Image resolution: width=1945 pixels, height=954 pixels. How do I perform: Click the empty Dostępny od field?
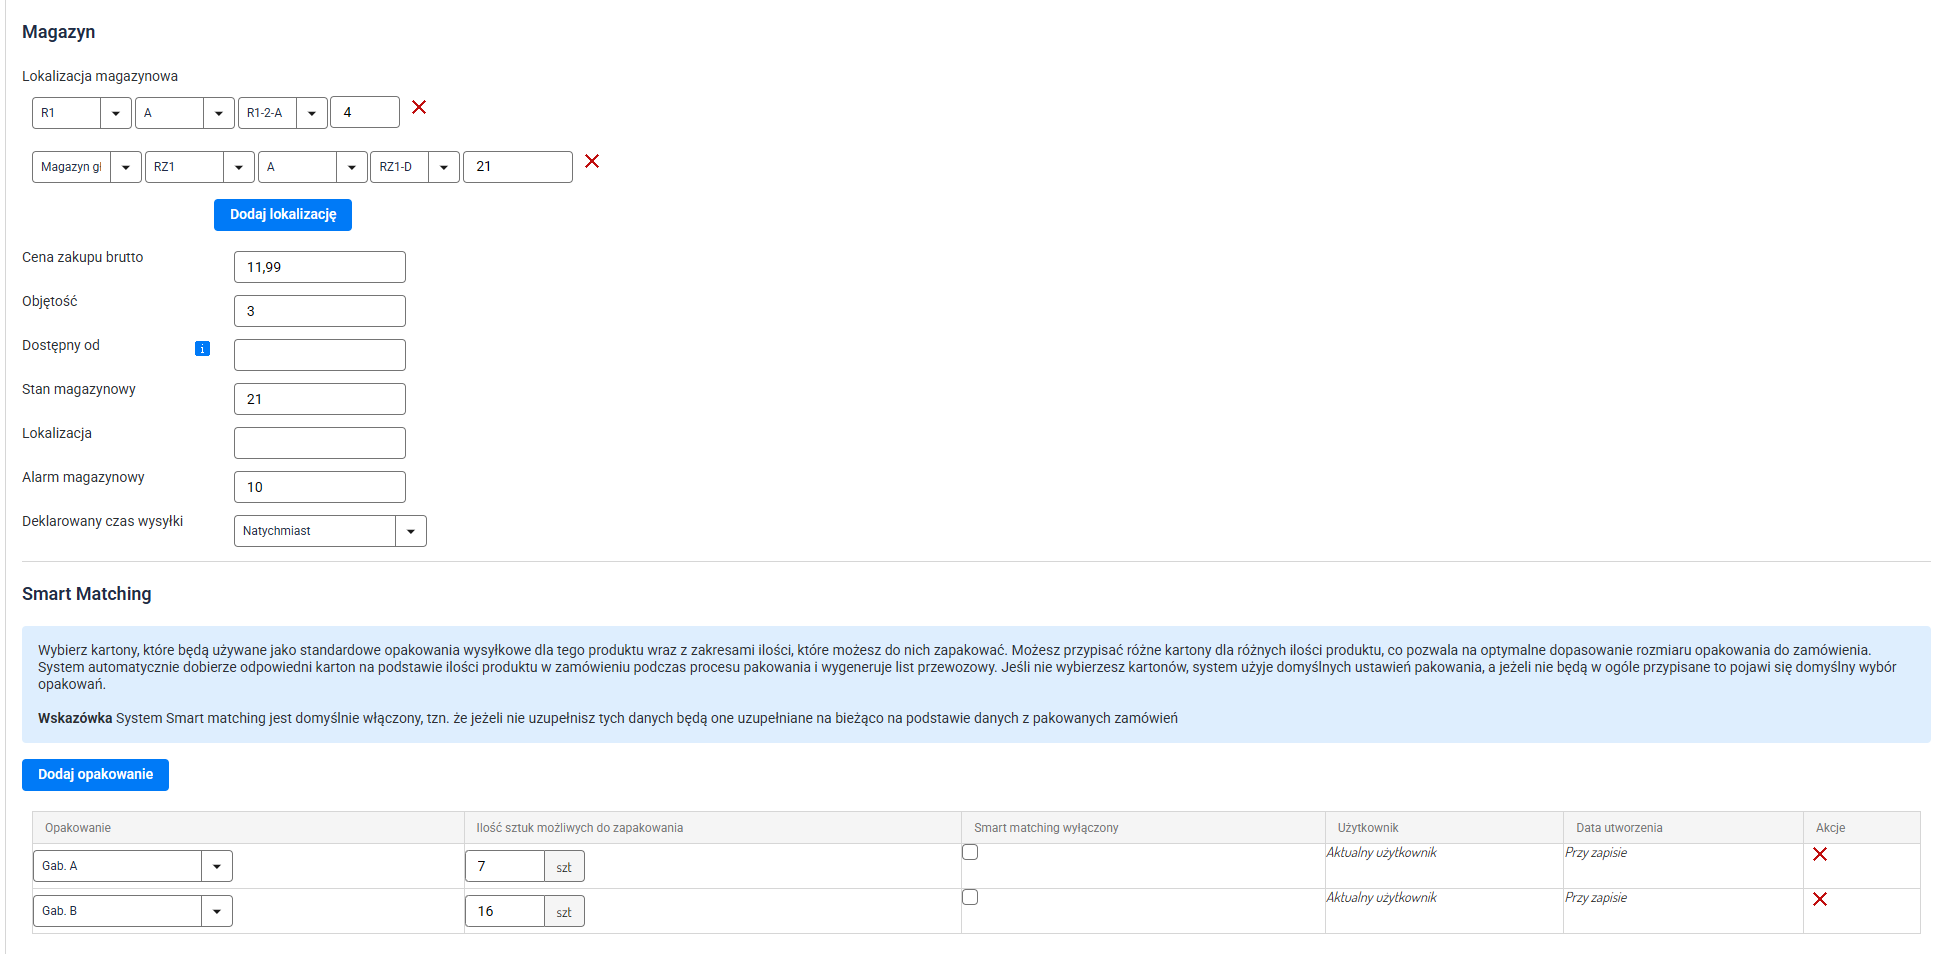point(320,355)
